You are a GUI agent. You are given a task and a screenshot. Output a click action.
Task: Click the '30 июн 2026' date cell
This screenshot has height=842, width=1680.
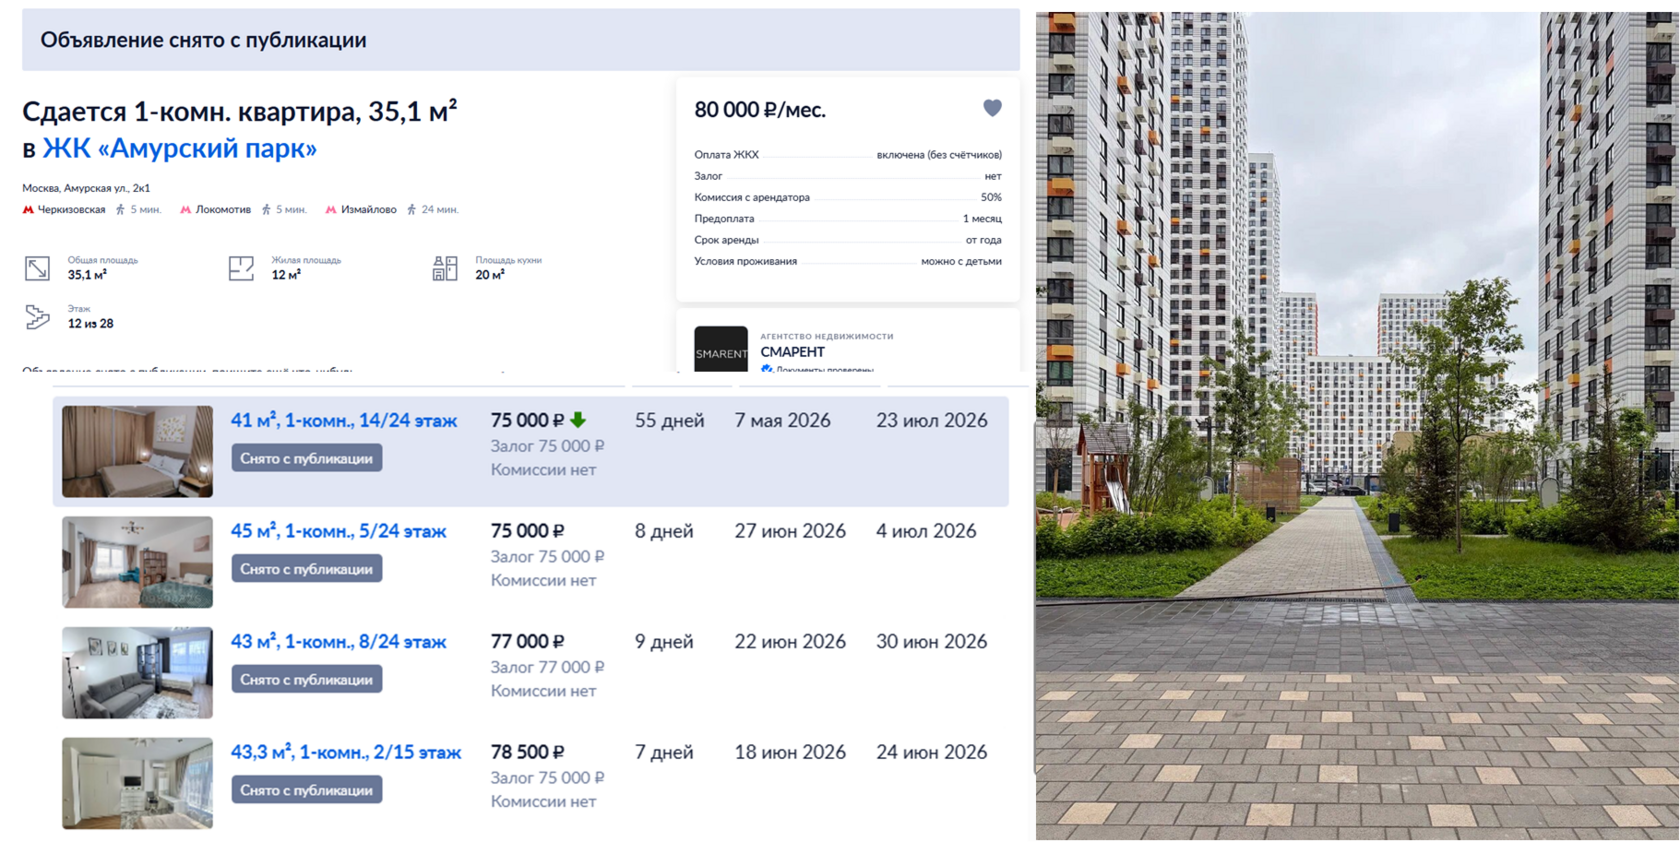[932, 642]
